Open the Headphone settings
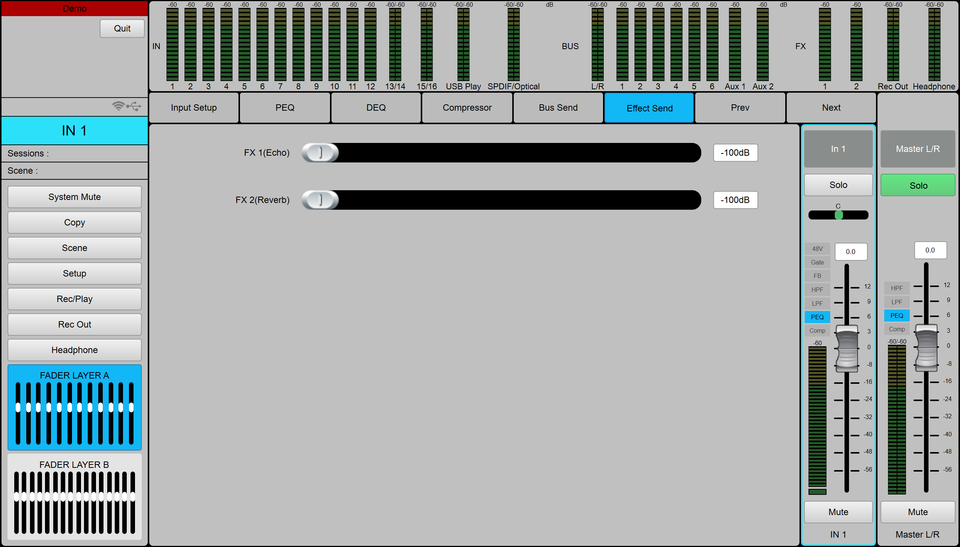This screenshot has width=960, height=547. pyautogui.click(x=75, y=350)
